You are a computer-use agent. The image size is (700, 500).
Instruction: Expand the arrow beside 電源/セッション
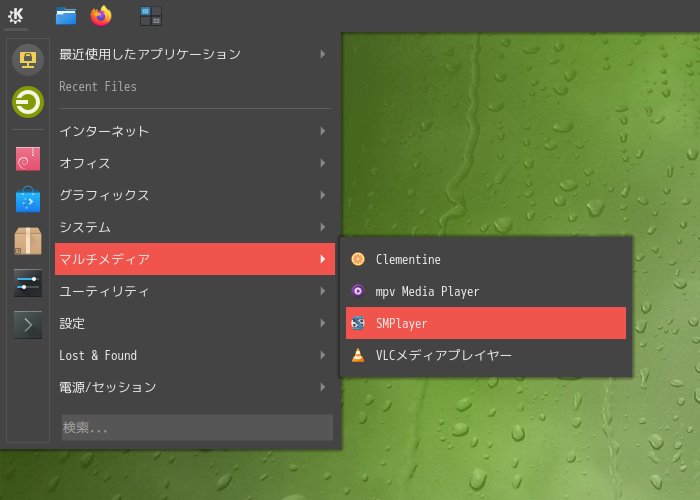[x=323, y=387]
